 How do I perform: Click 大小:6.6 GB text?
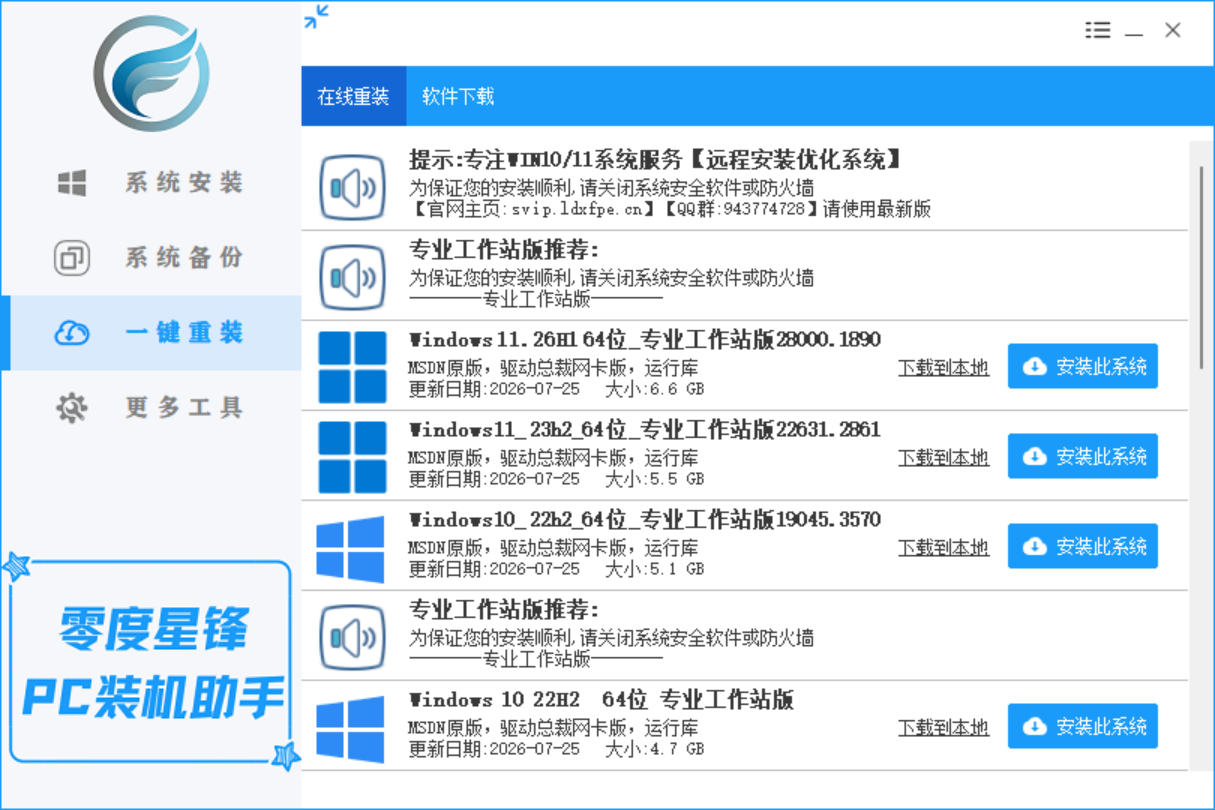coord(654,389)
